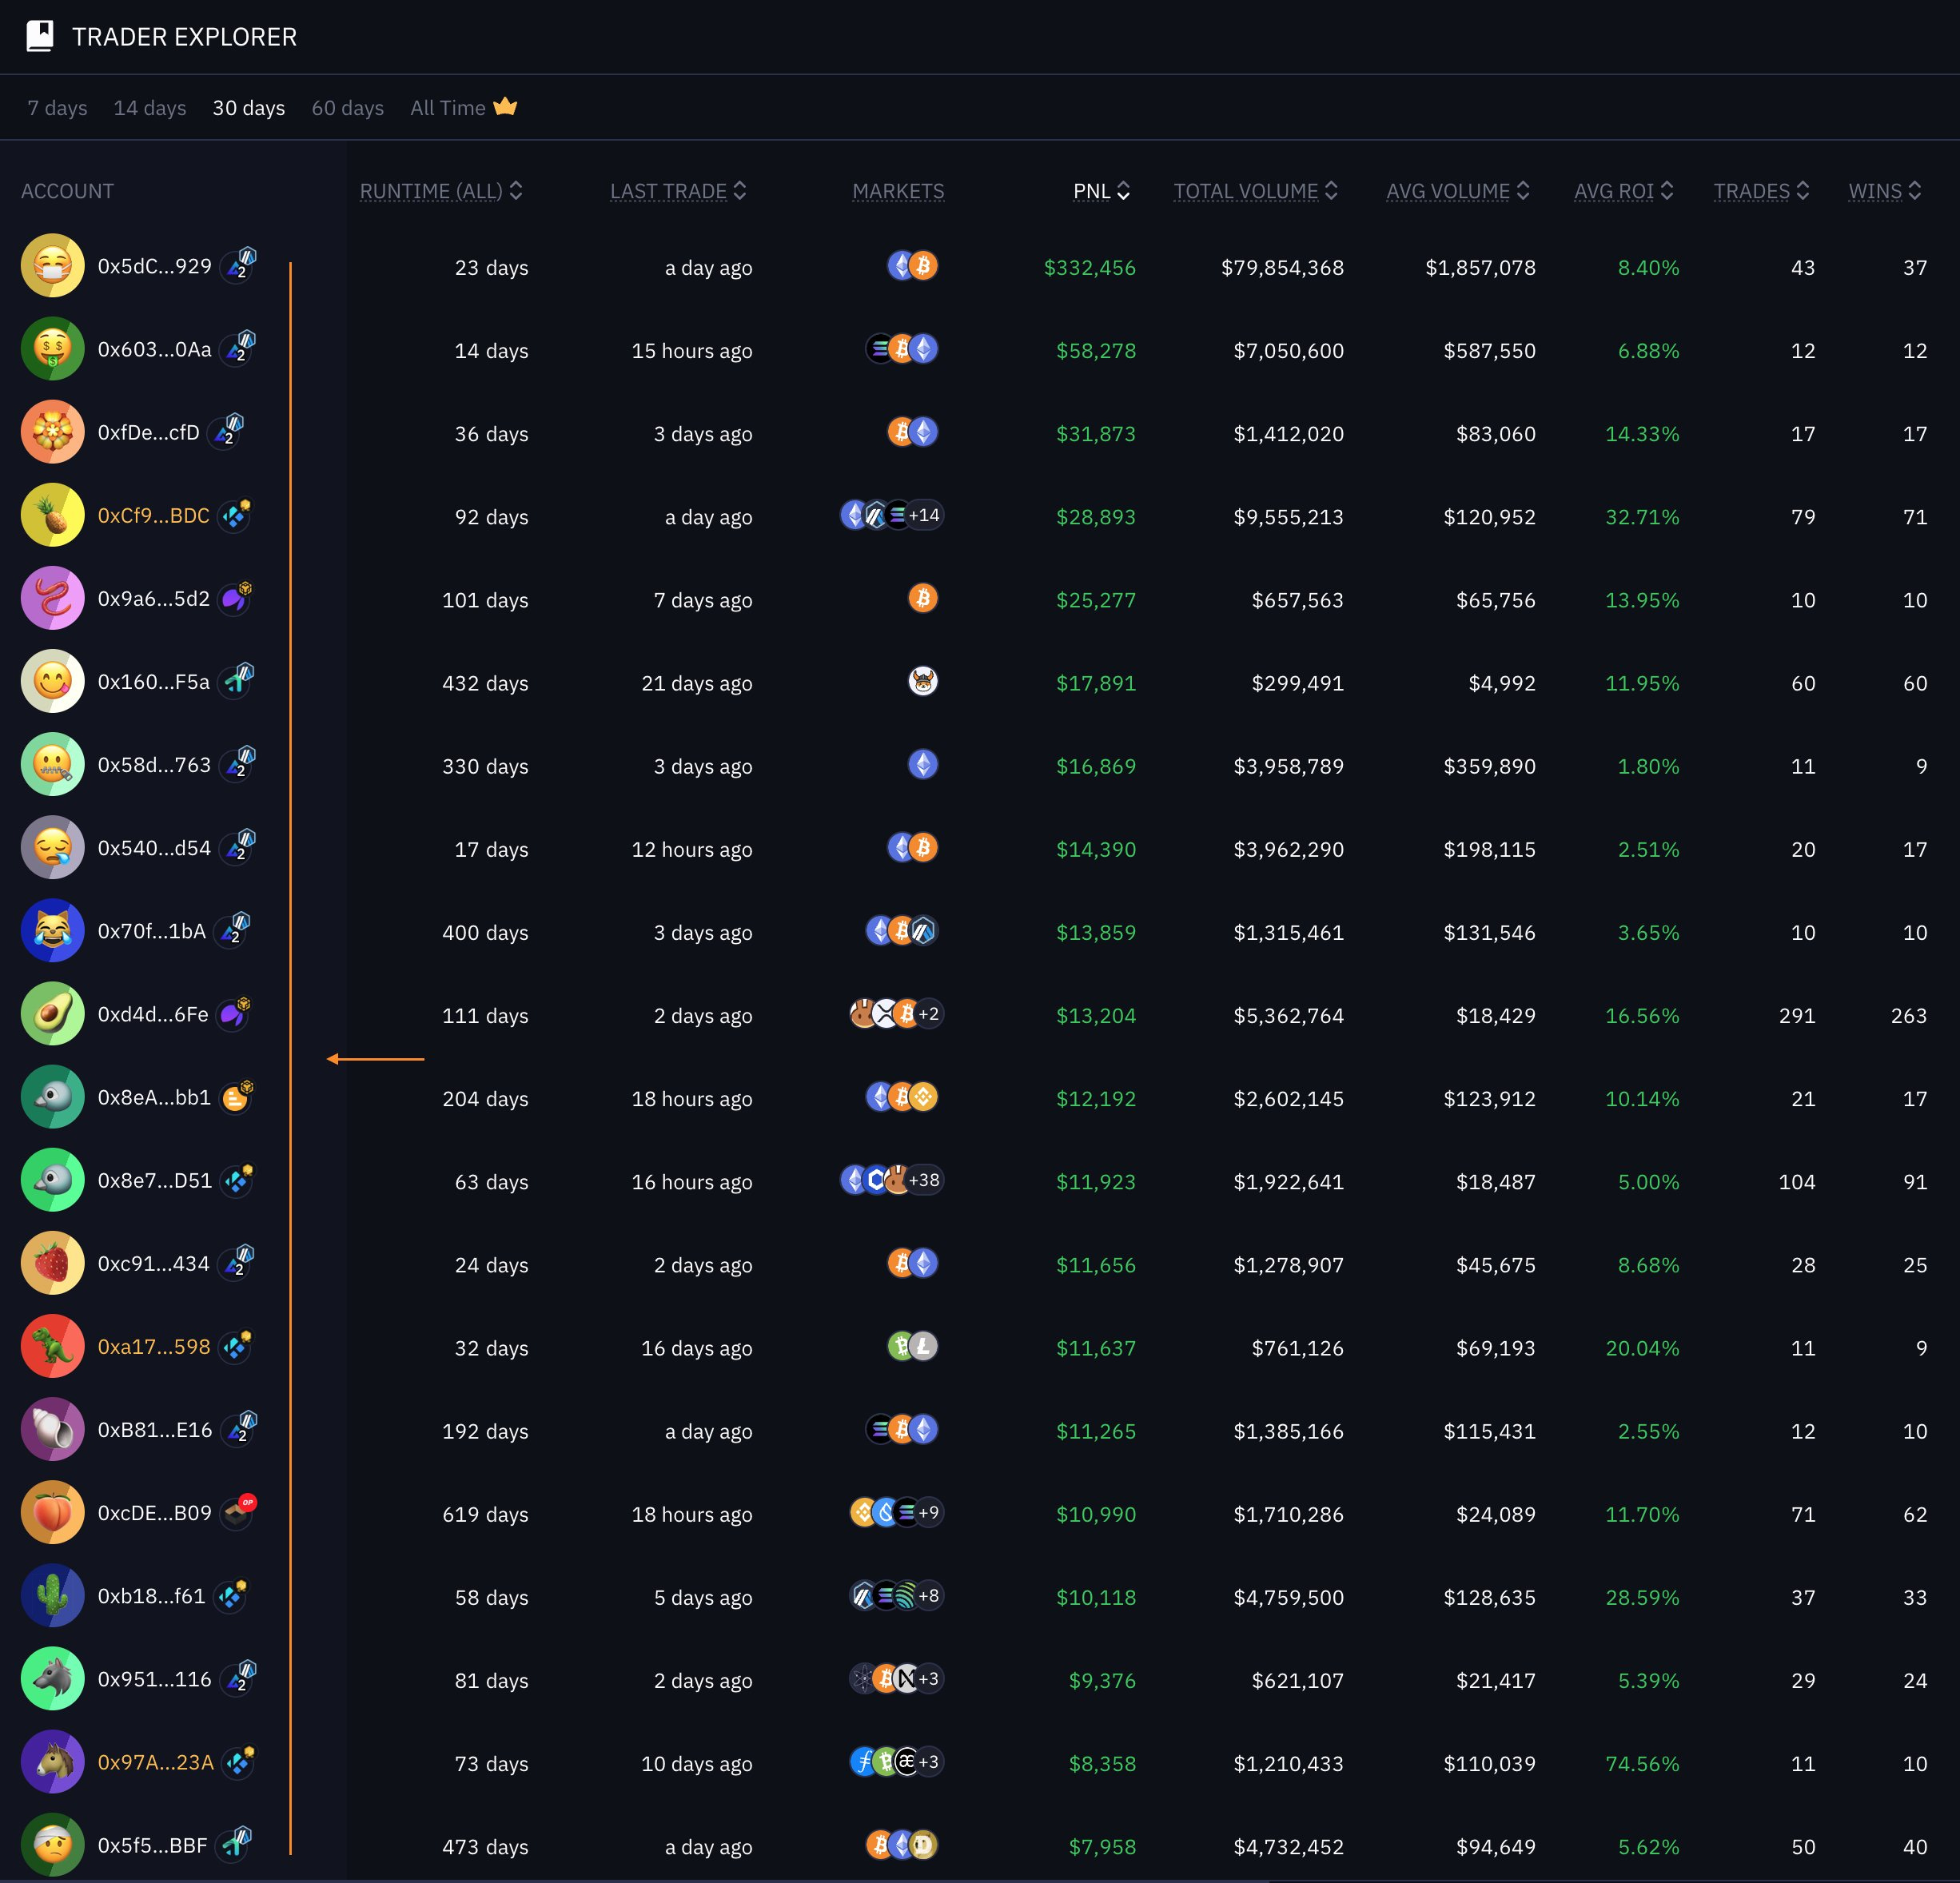This screenshot has height=1883, width=1960.
Task: Click the horse avatar of 0x97A...23A
Action: click(x=53, y=1761)
